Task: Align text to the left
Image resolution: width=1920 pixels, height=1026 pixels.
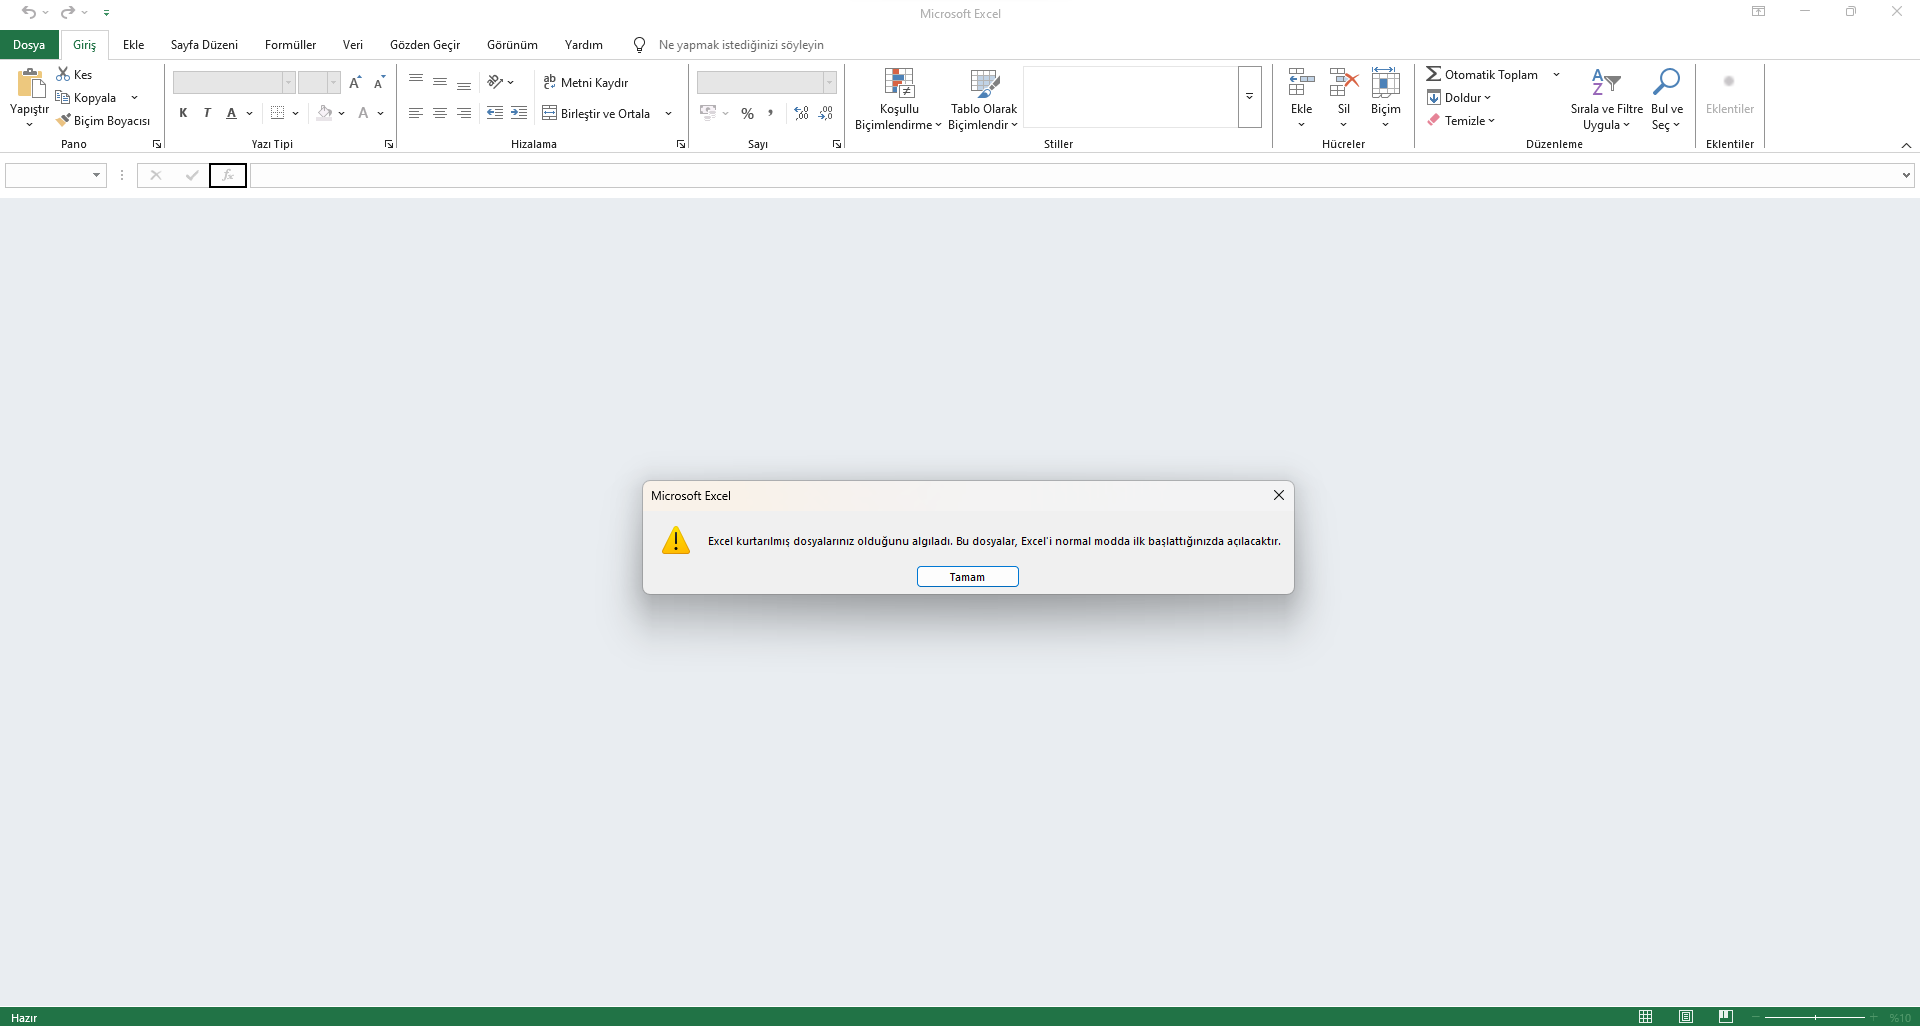Action: tap(416, 113)
